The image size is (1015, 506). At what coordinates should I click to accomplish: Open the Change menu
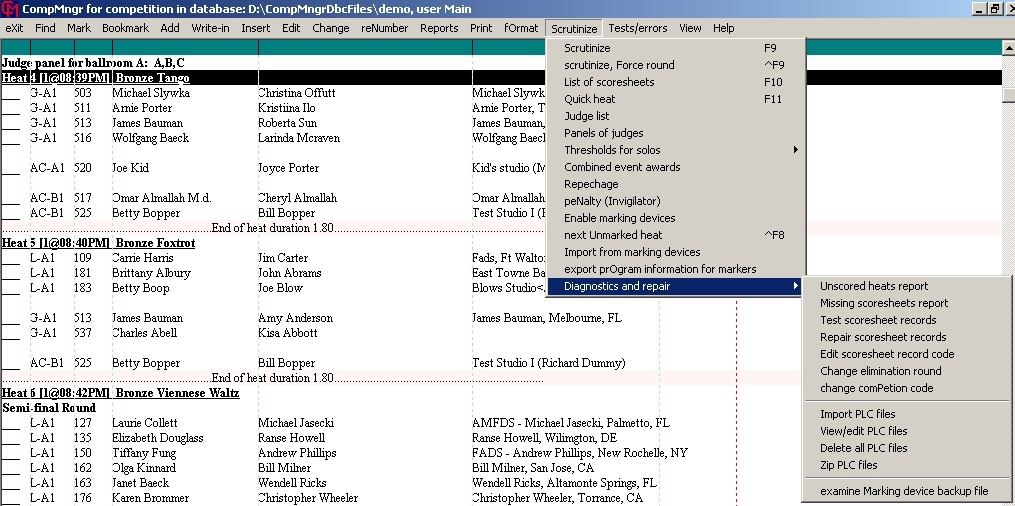coord(331,28)
